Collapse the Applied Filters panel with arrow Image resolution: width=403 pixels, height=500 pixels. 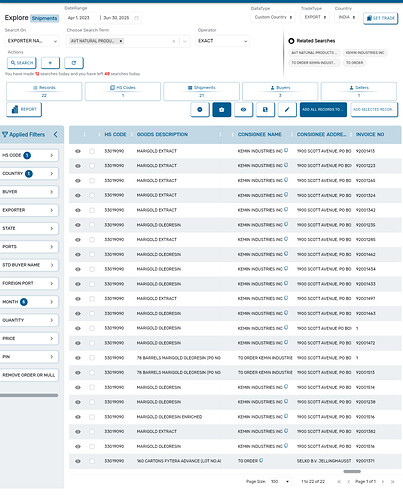tap(55, 134)
